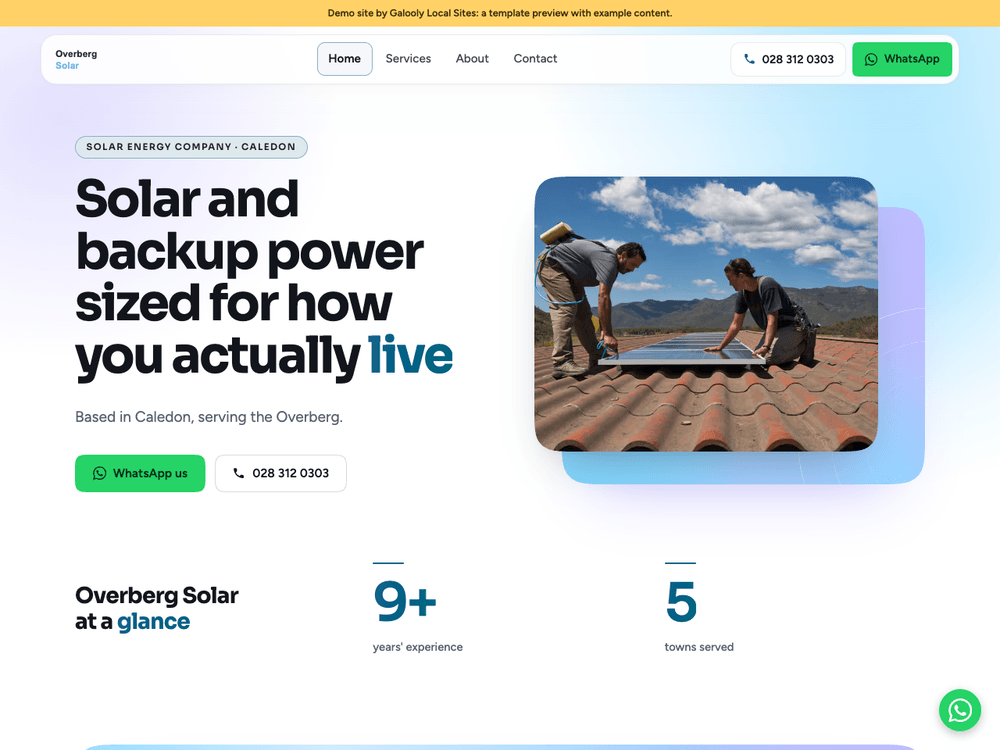Viewport: 1000px width, 750px height.
Task: Click the header WhatsApp button
Action: point(902,59)
